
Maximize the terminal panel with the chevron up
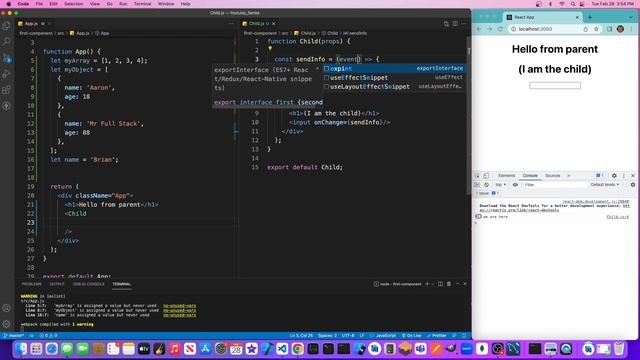tap(458, 284)
